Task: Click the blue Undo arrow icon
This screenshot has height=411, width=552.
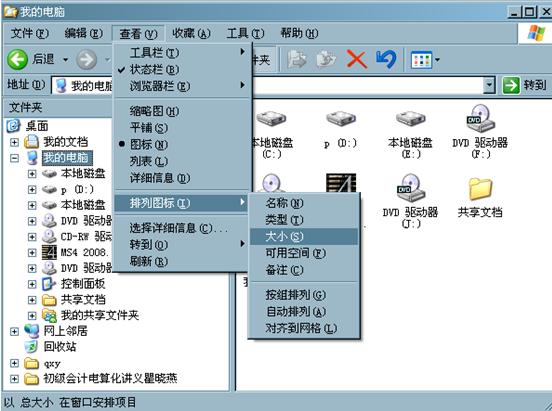Action: (386, 59)
